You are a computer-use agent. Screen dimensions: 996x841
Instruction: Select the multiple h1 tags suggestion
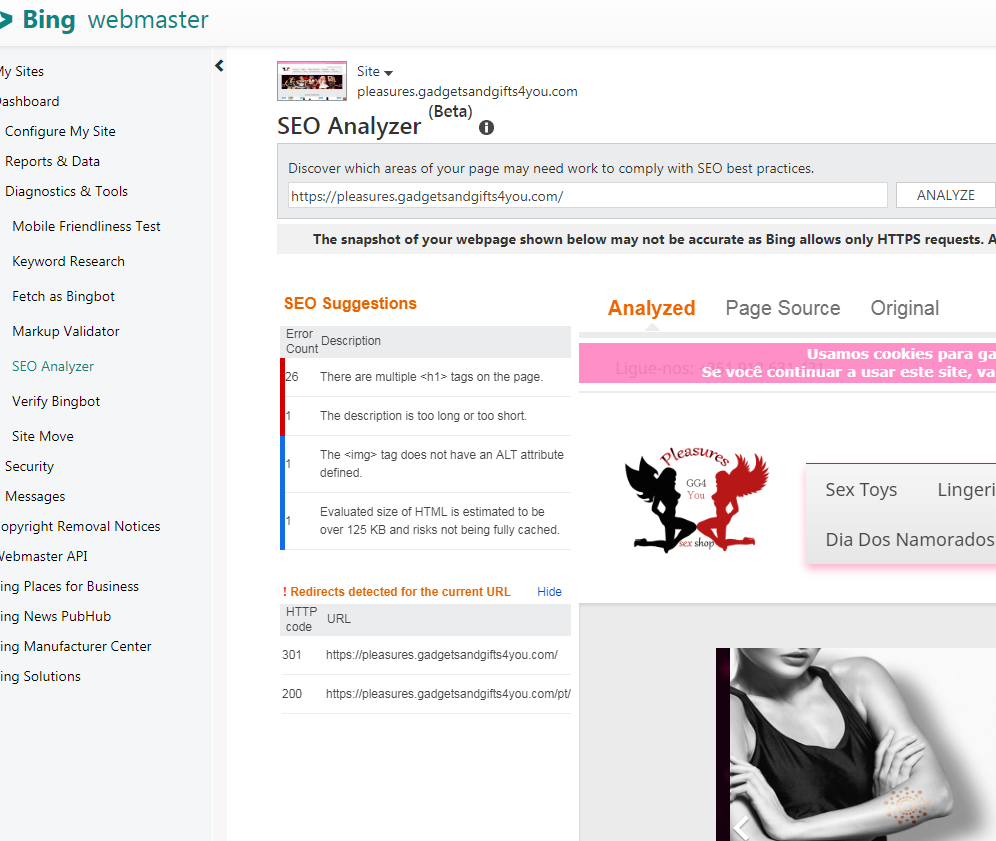pos(426,377)
